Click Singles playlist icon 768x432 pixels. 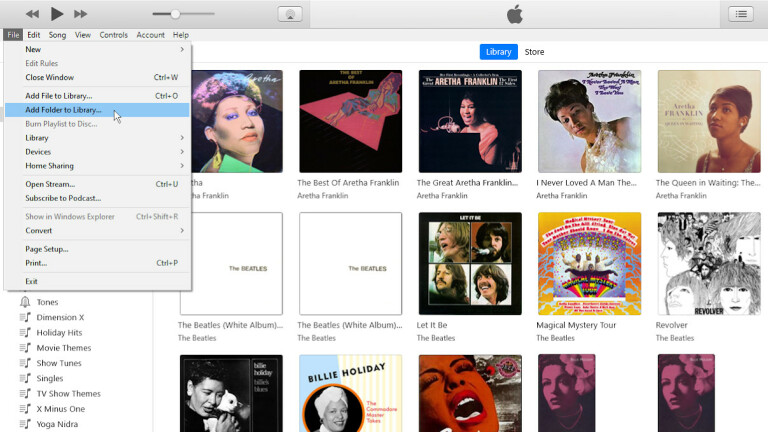point(25,378)
